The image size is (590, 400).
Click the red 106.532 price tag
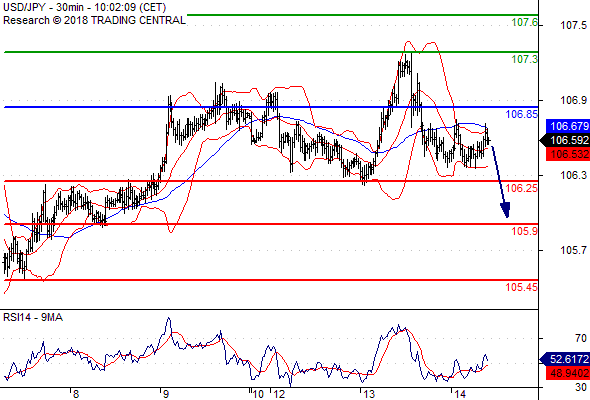[x=568, y=154]
